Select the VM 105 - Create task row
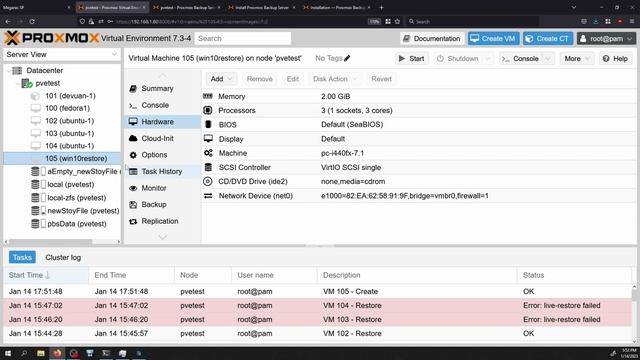640x360 pixels. 318,291
